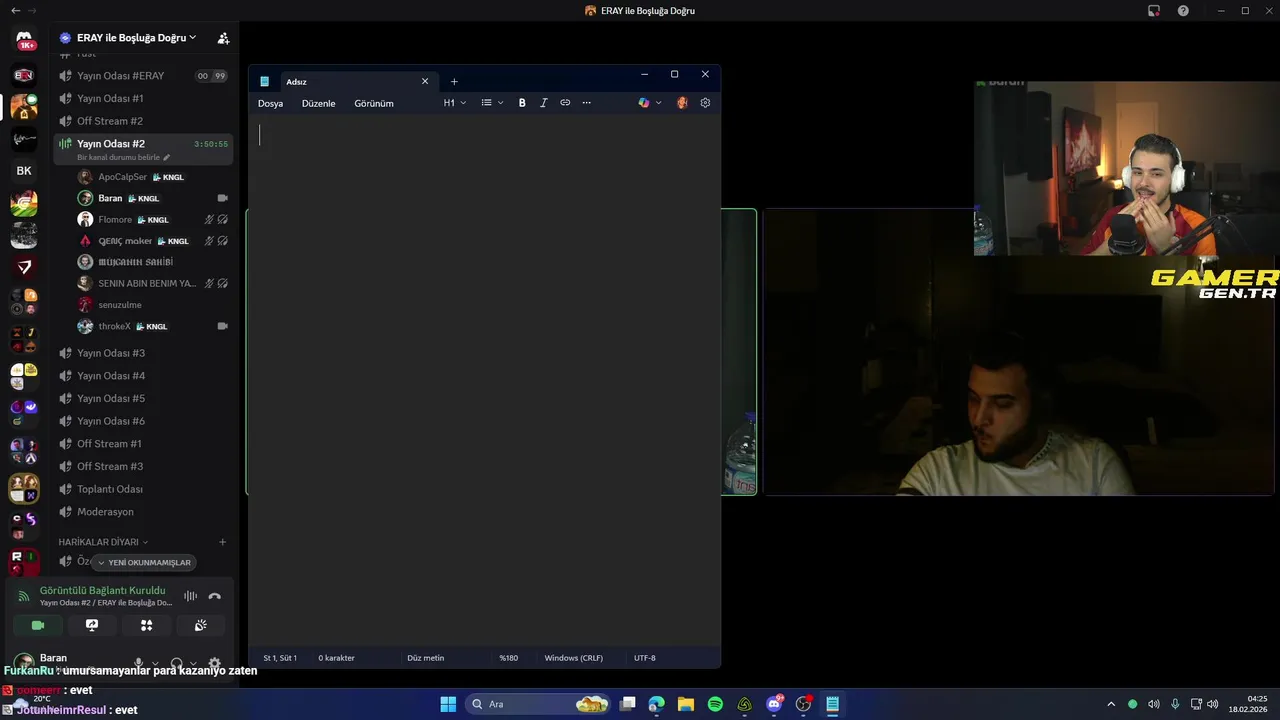Create channel in HARİKALAR DİYARI category
The width and height of the screenshot is (1280, 720).
[222, 542]
